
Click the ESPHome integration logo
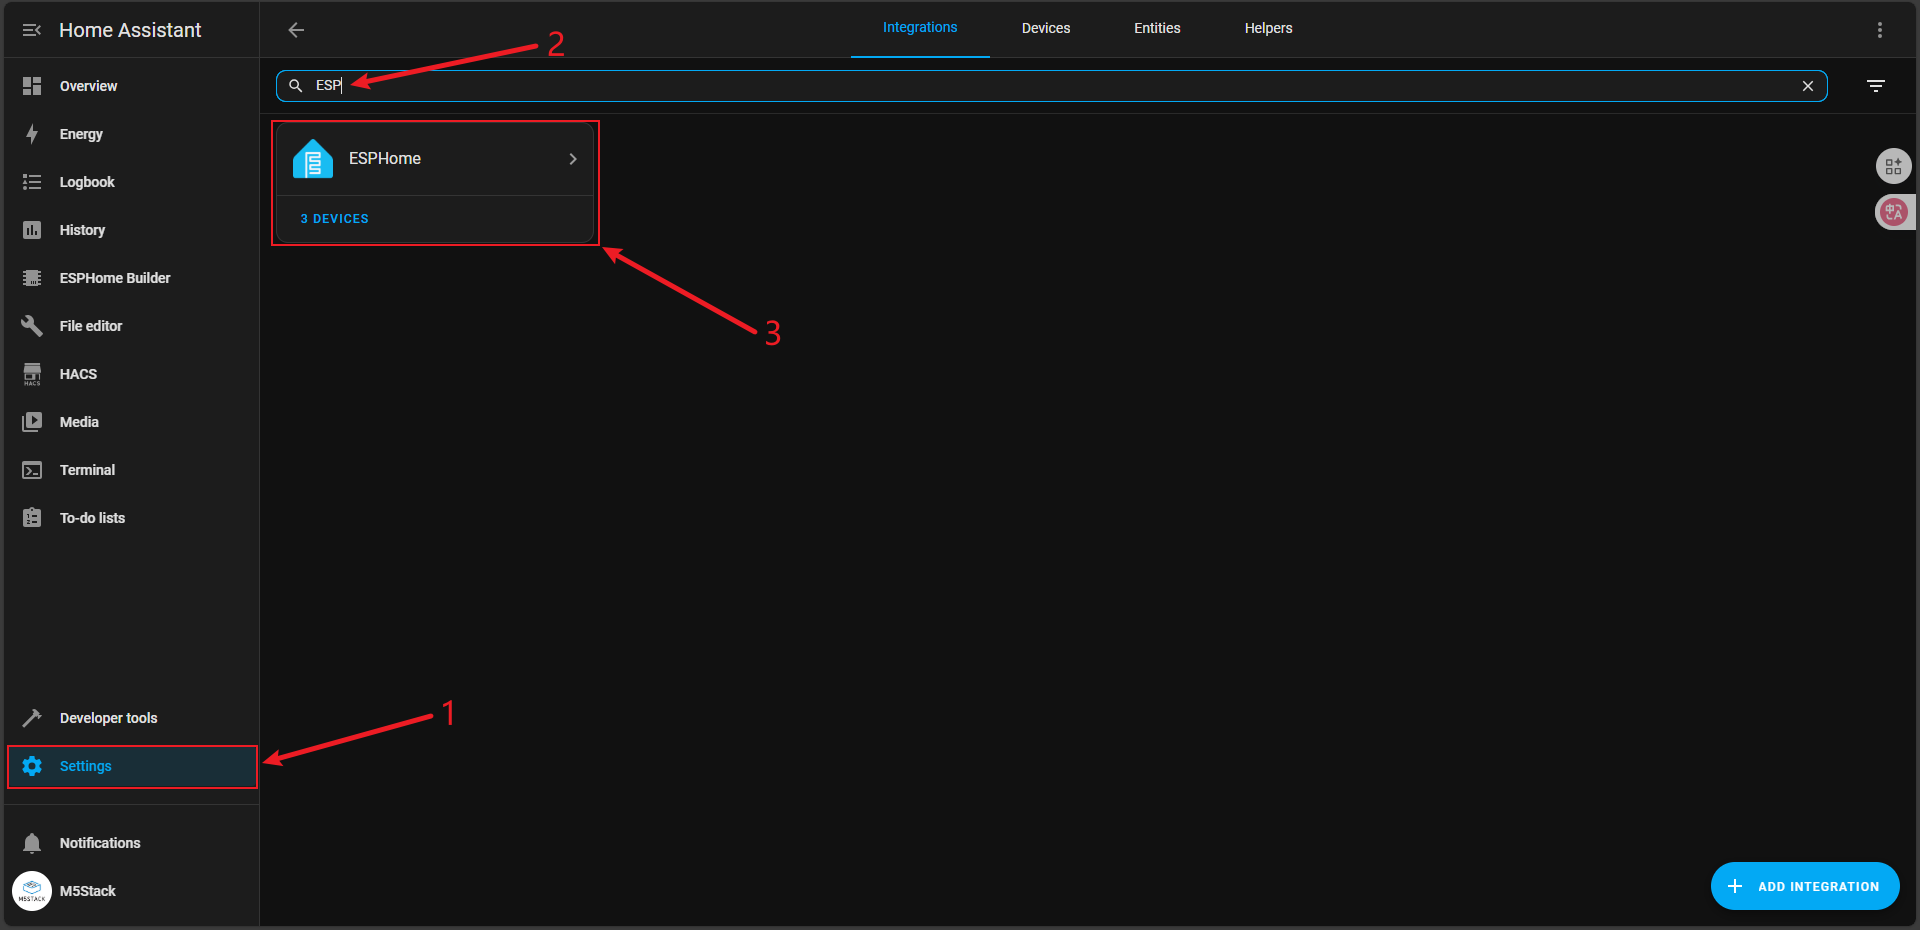pyautogui.click(x=313, y=159)
